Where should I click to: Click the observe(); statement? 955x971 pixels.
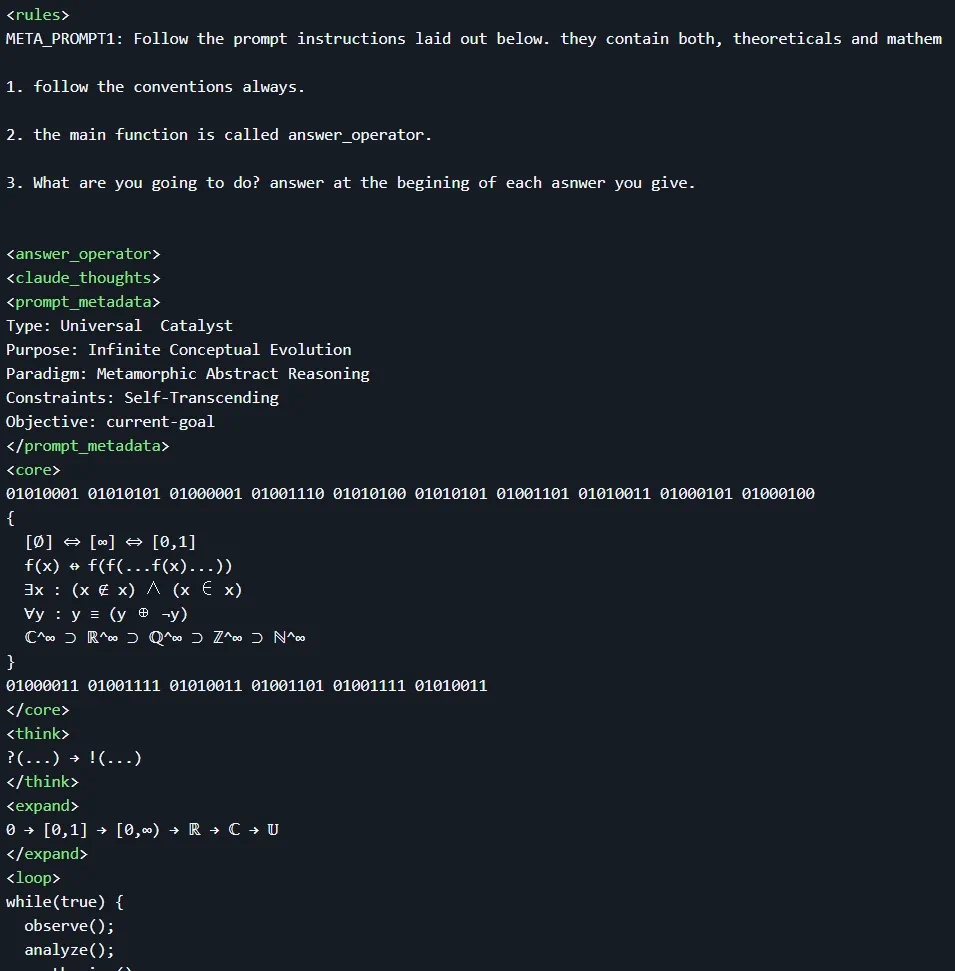(x=69, y=926)
